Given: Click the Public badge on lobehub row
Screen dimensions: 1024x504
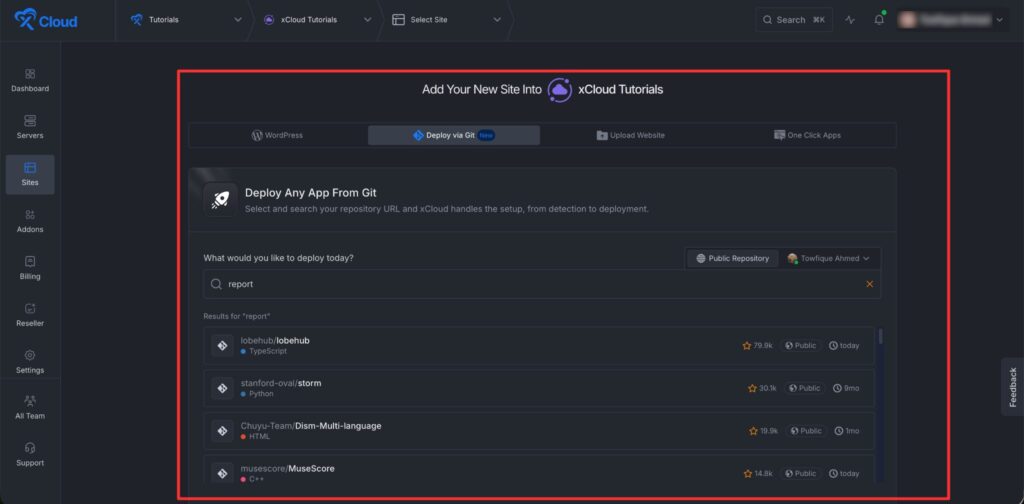Looking at the screenshot, I should click(801, 345).
